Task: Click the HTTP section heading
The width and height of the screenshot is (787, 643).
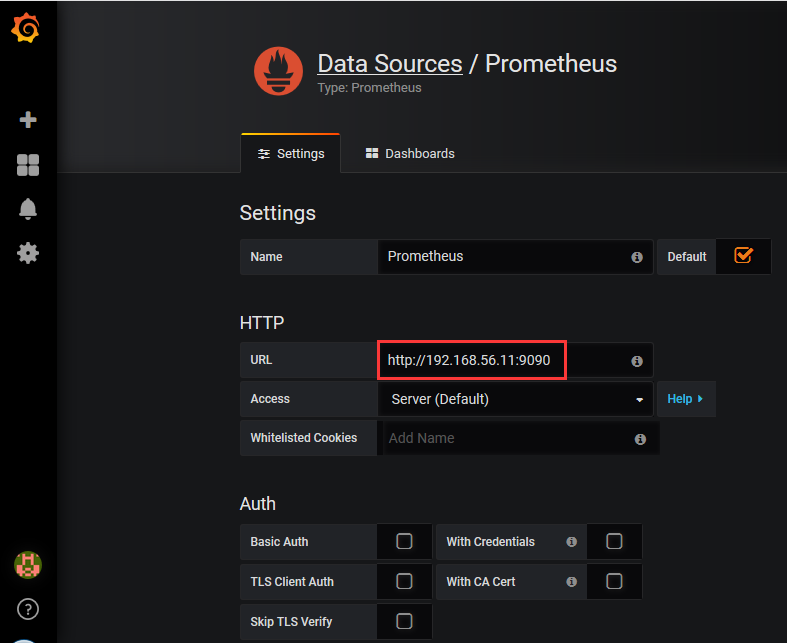Action: pos(262,322)
